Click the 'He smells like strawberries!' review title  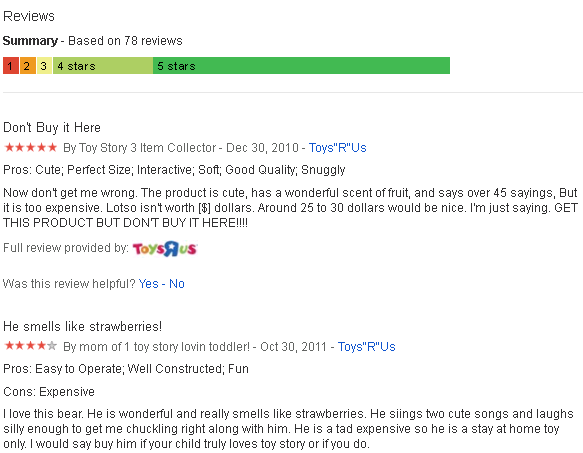(x=82, y=327)
